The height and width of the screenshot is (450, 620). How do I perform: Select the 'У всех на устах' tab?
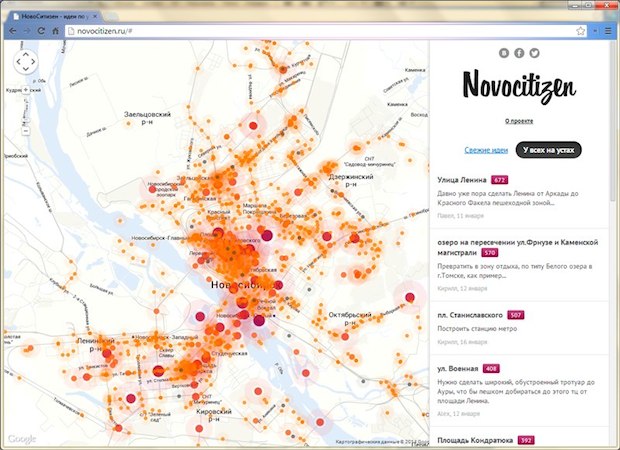click(x=549, y=150)
